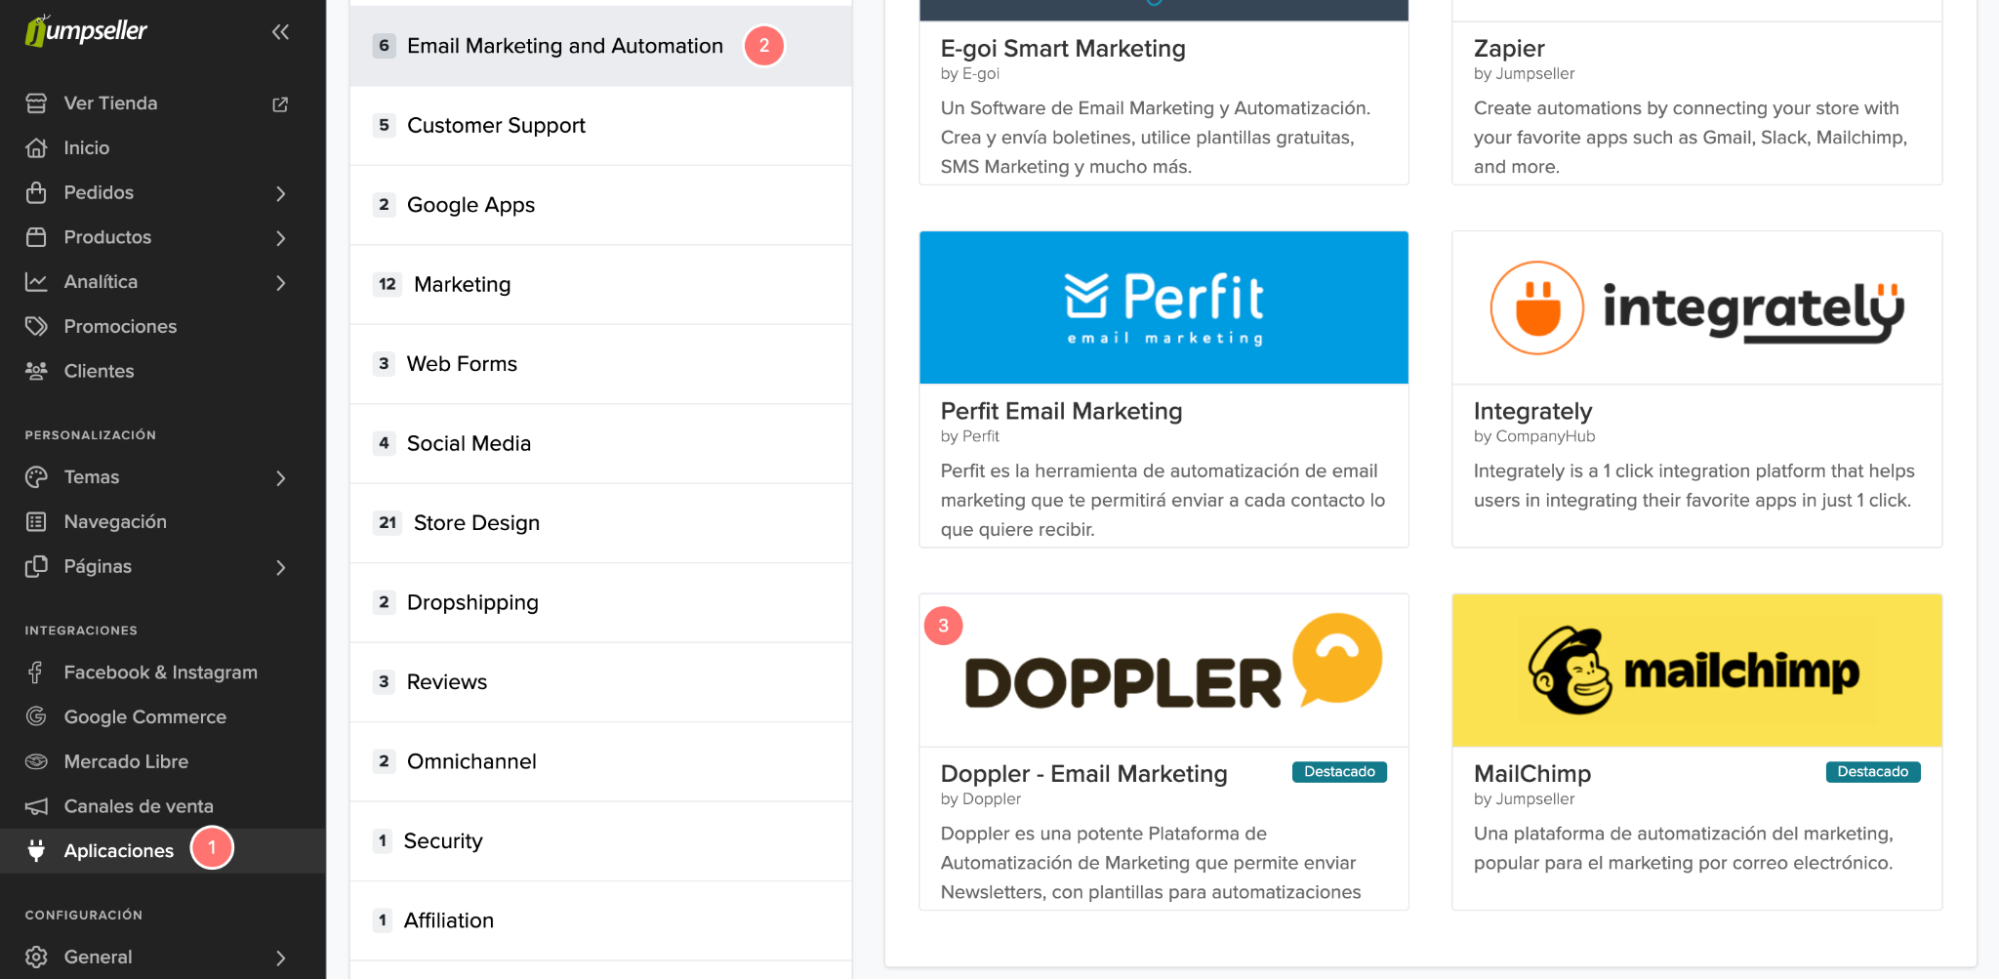Screen dimensions: 1999x980
Task: Choose the Dropshipping category
Action: (472, 603)
